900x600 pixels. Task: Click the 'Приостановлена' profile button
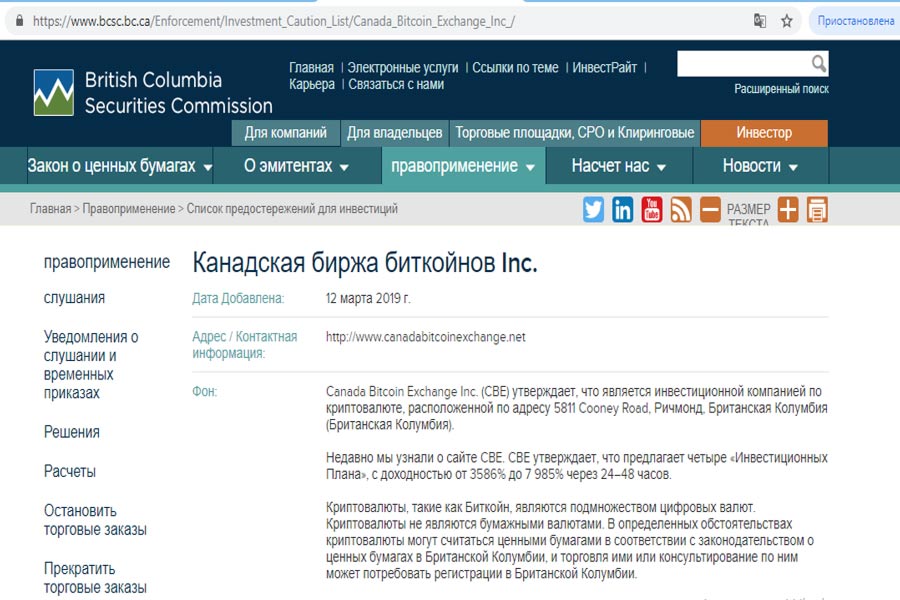tap(855, 21)
